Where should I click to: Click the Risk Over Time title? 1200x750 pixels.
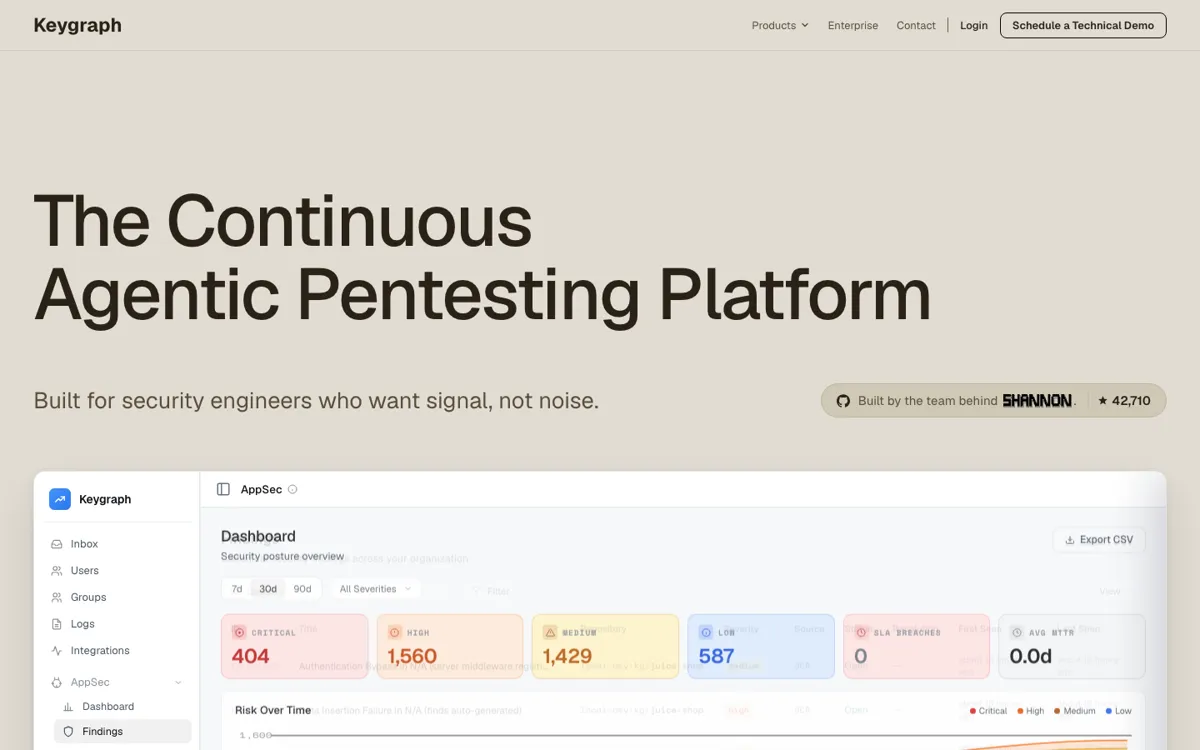click(x=273, y=710)
